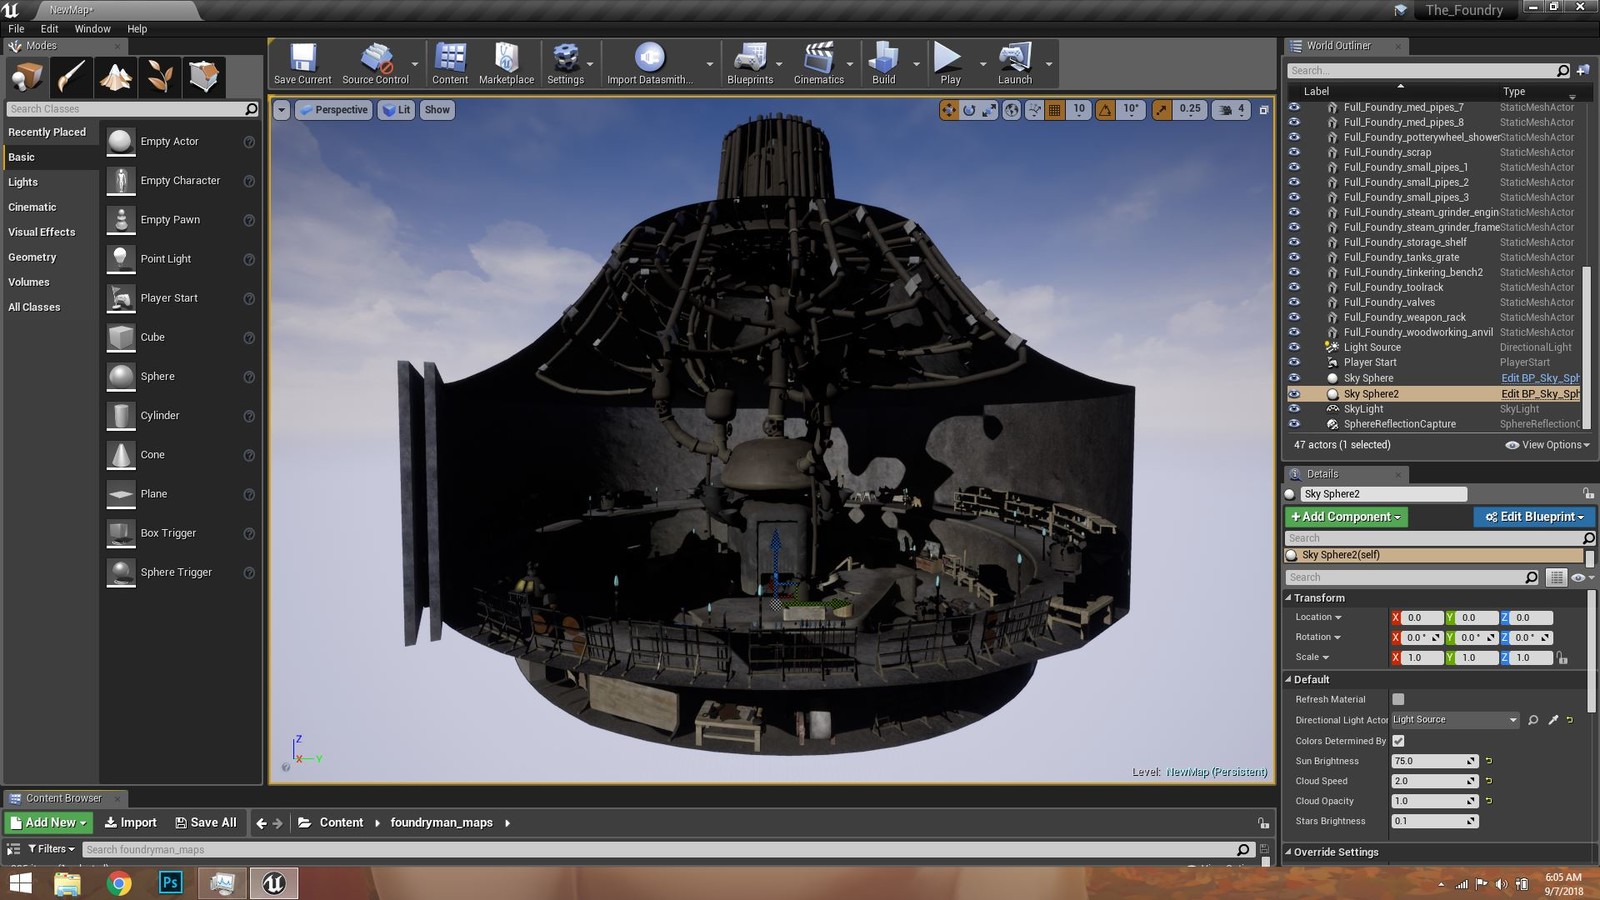The height and width of the screenshot is (900, 1600).
Task: Toggle visibility of Player Start actor
Action: (x=1294, y=362)
